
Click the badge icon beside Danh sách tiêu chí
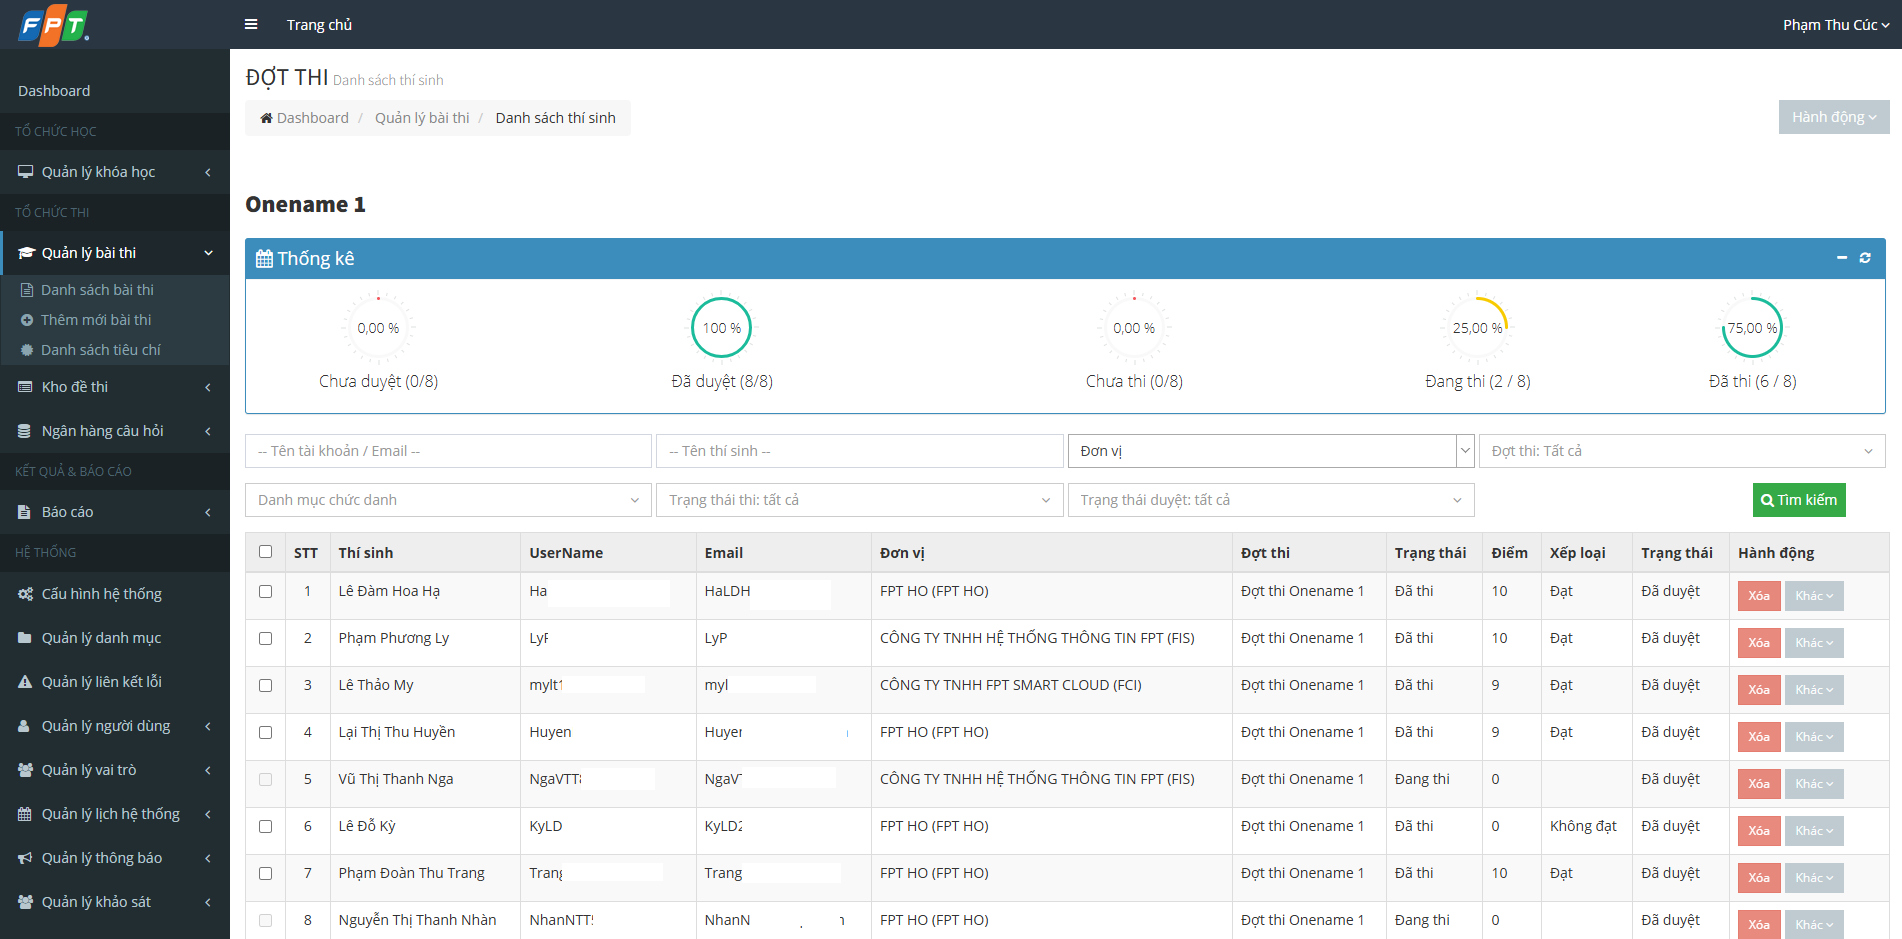[27, 350]
